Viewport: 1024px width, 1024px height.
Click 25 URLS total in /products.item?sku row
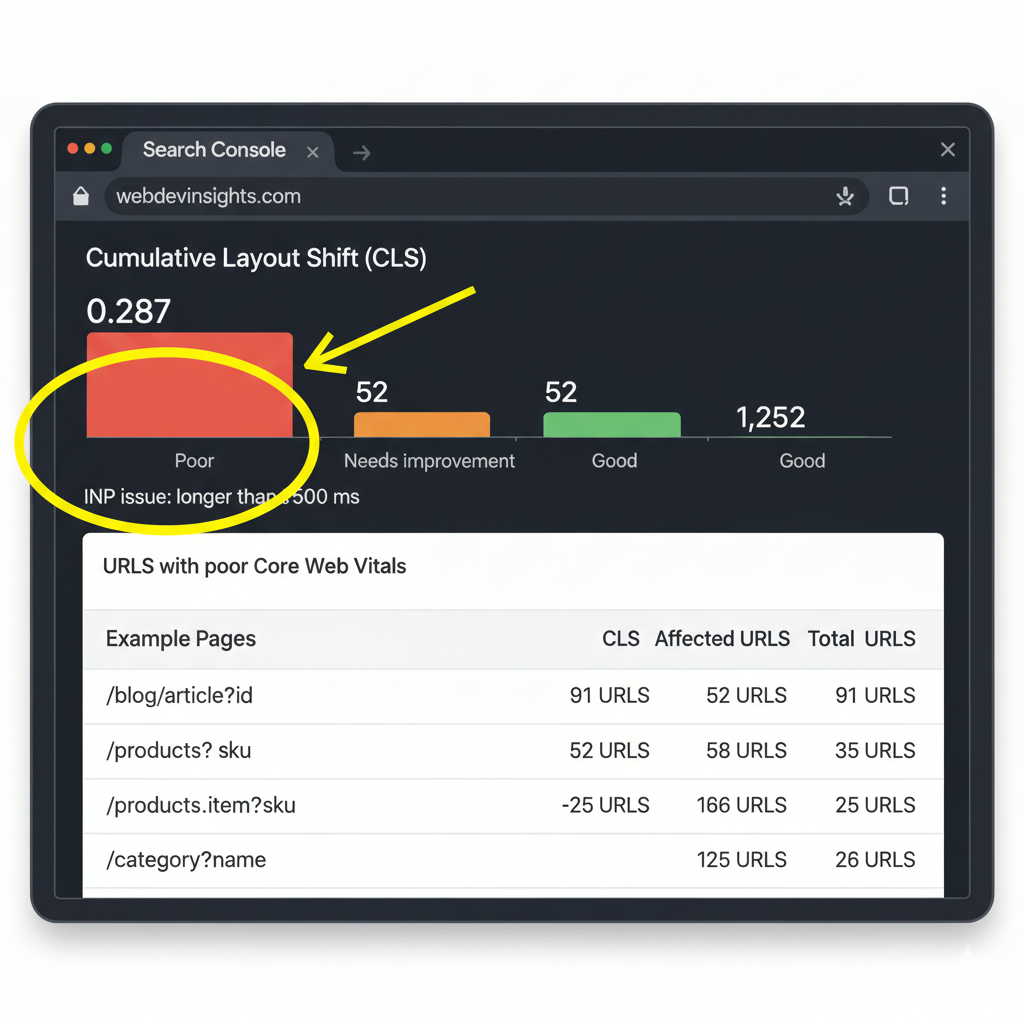coord(875,805)
